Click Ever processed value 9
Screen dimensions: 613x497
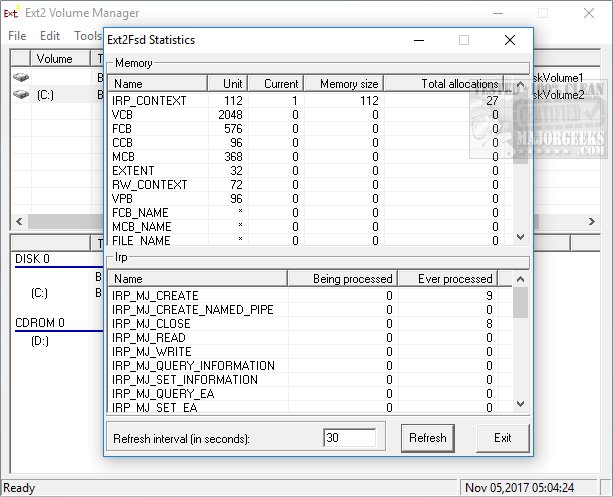tap(489, 296)
